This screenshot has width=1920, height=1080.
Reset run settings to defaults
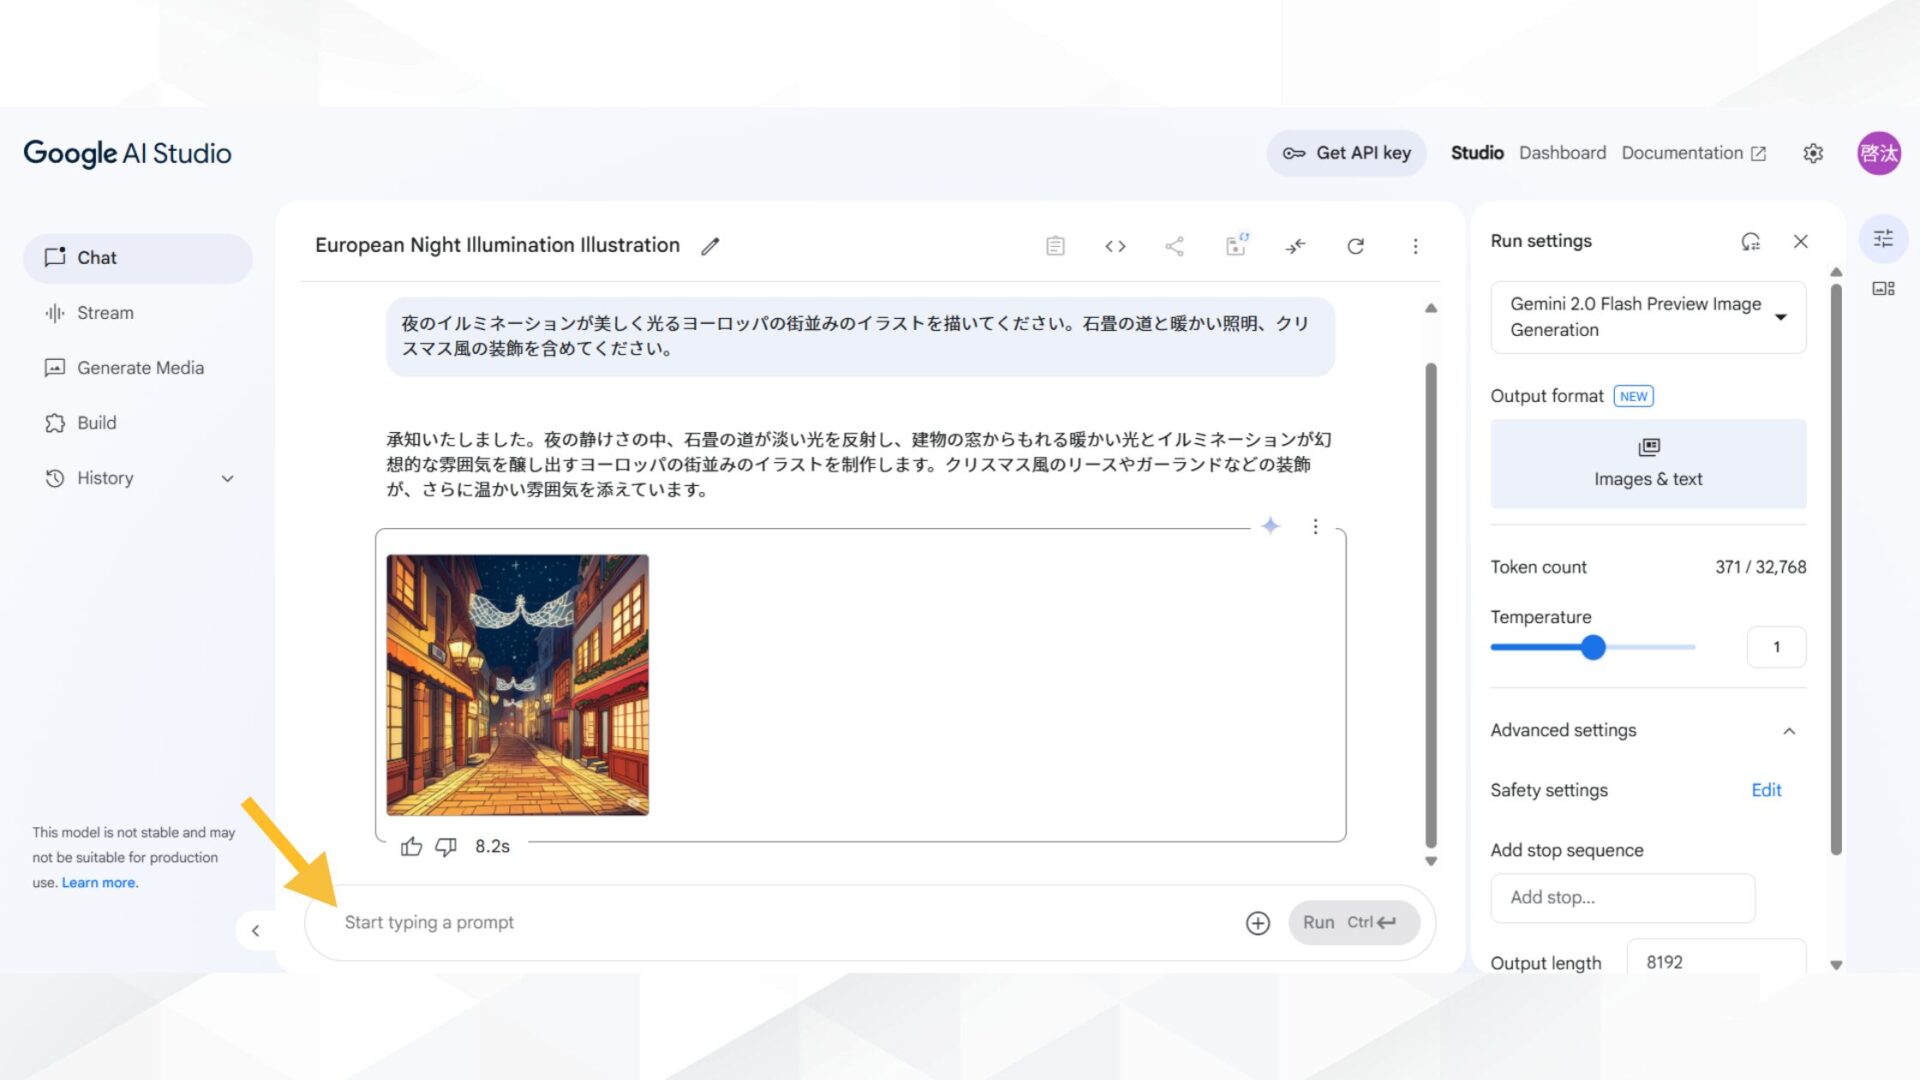point(1749,241)
